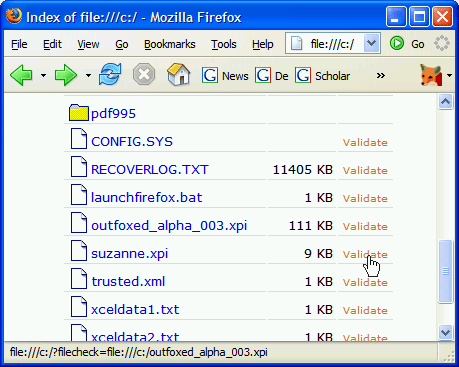Open the Go menu
This screenshot has height=367, width=459.
coord(122,44)
